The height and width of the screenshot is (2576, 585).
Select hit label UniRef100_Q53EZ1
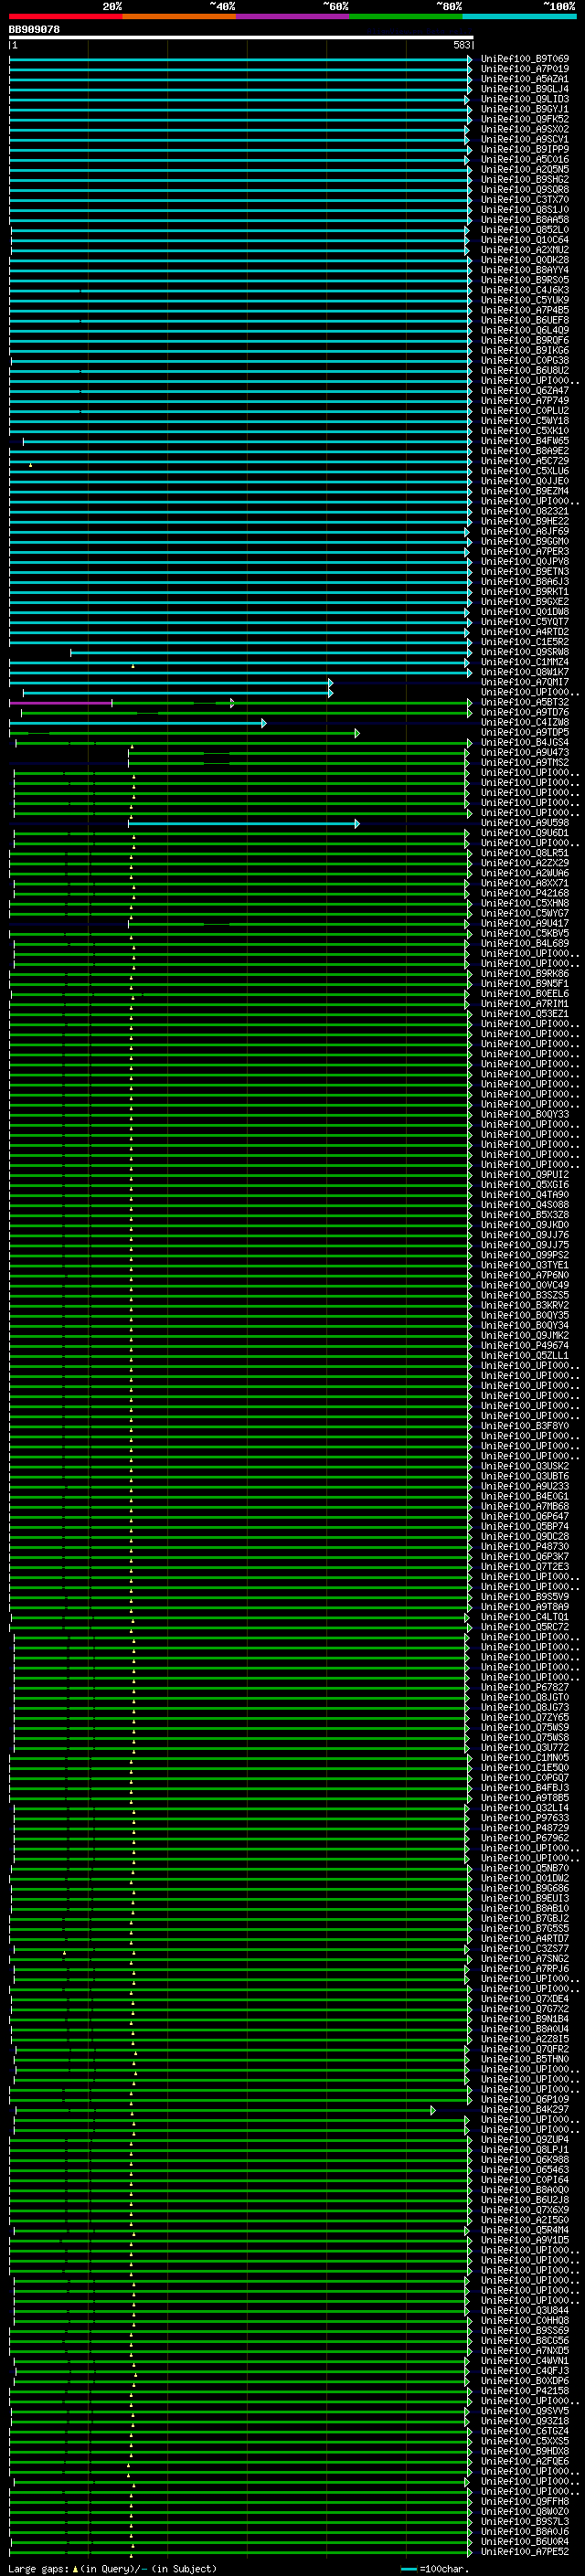525,1014
